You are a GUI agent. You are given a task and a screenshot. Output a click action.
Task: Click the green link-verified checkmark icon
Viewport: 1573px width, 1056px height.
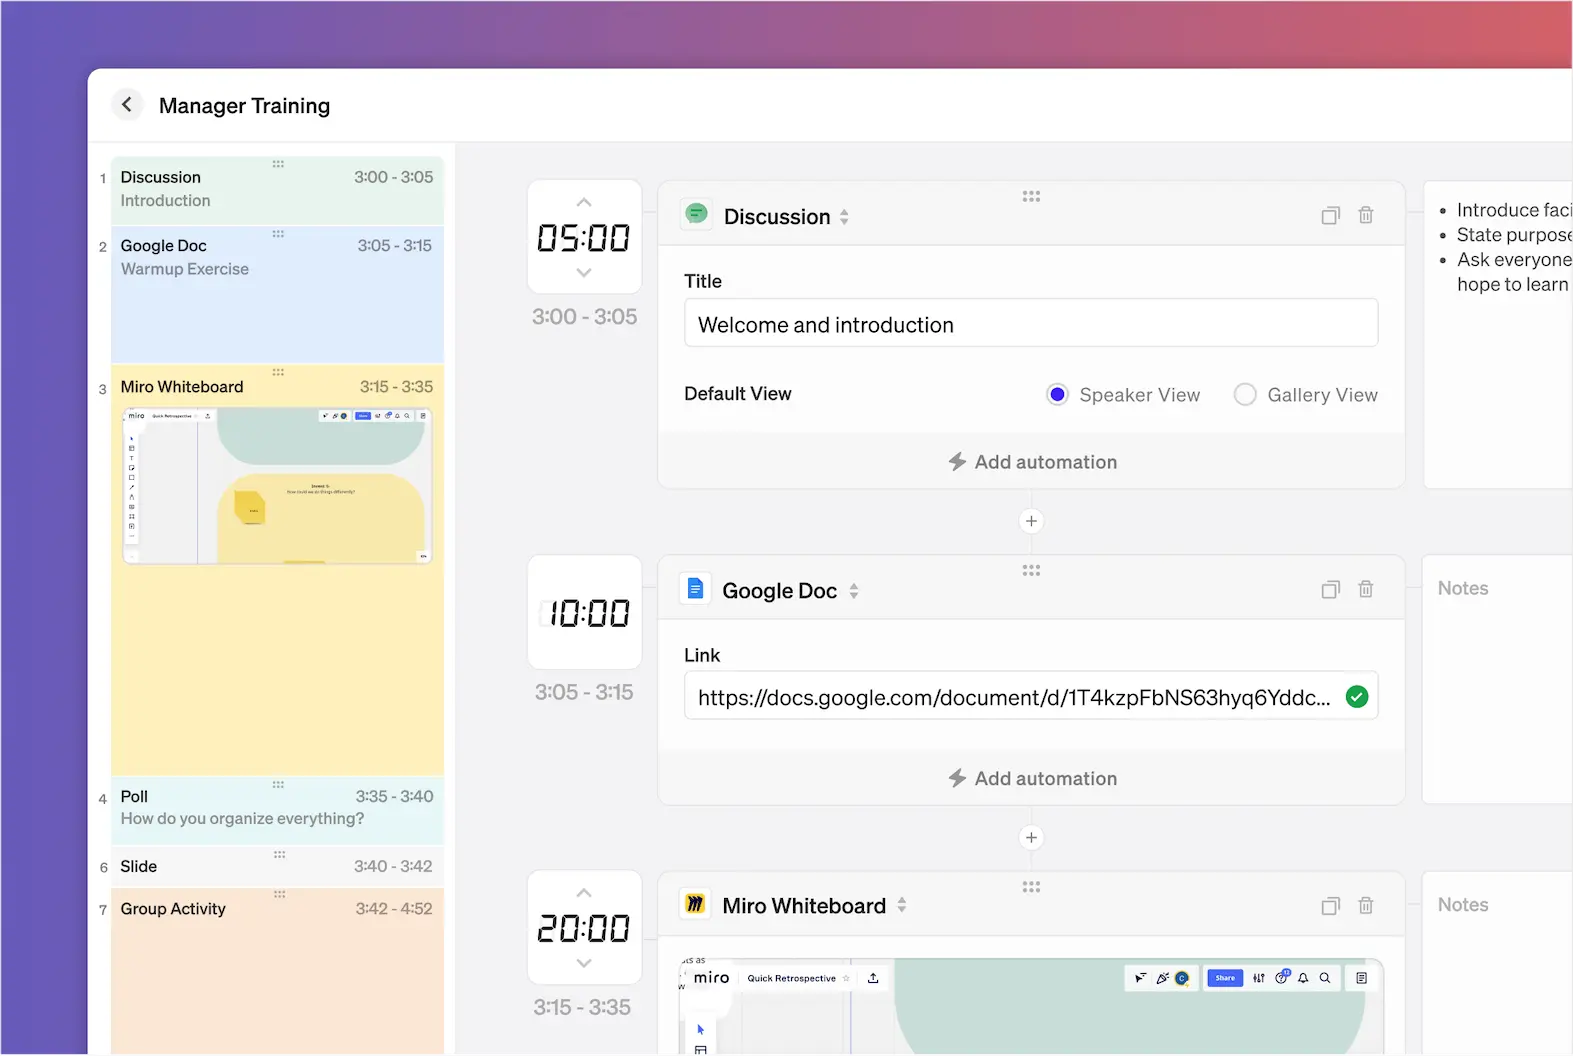tap(1357, 697)
